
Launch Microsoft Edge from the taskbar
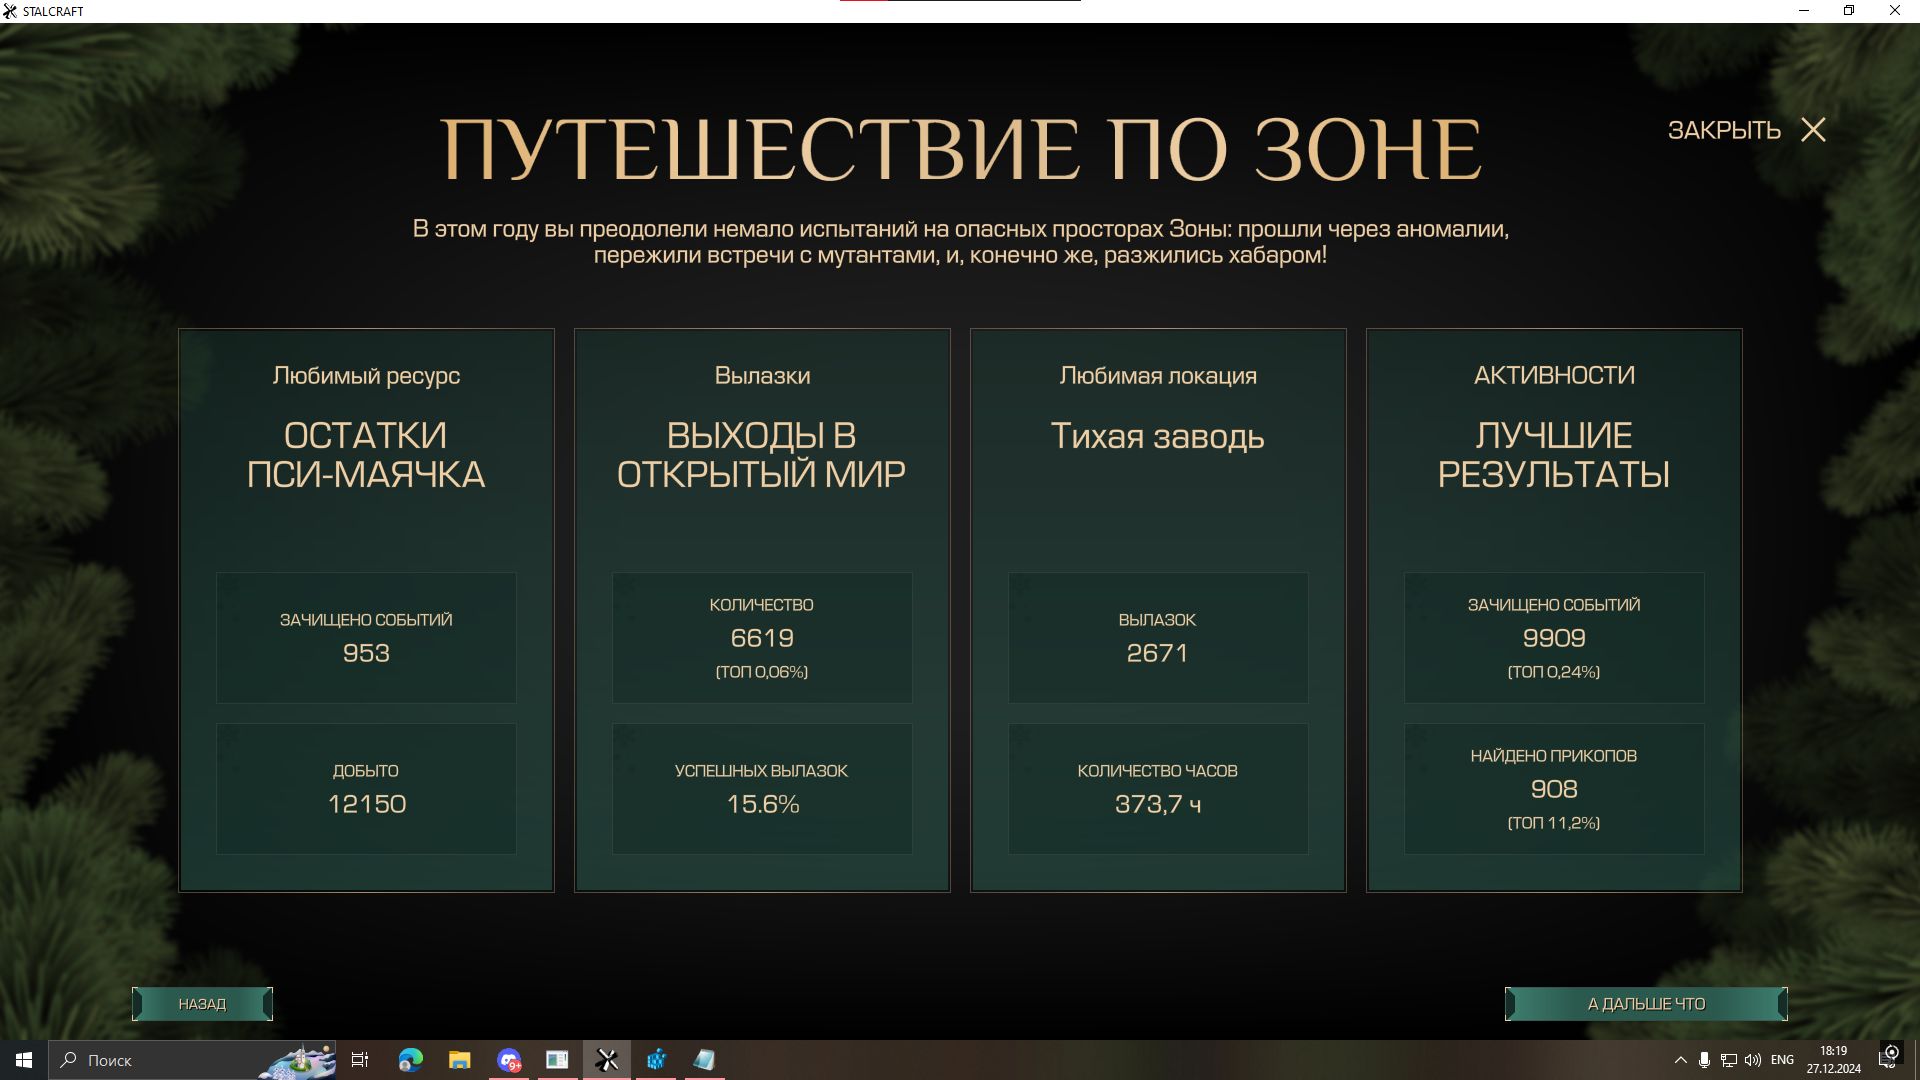coord(411,1060)
